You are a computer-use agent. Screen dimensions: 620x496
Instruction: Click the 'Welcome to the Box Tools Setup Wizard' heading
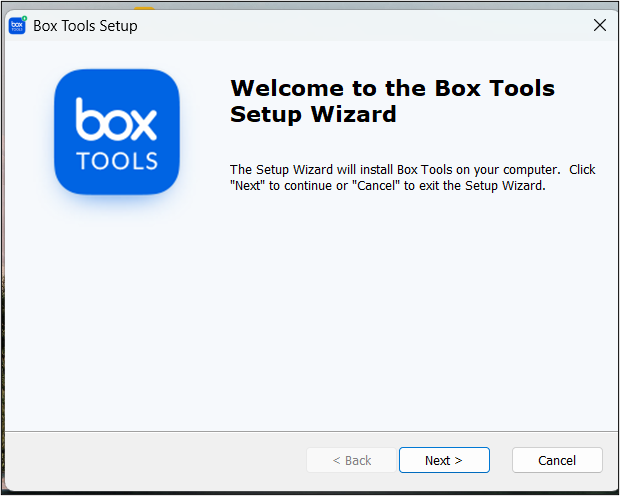pos(392,101)
